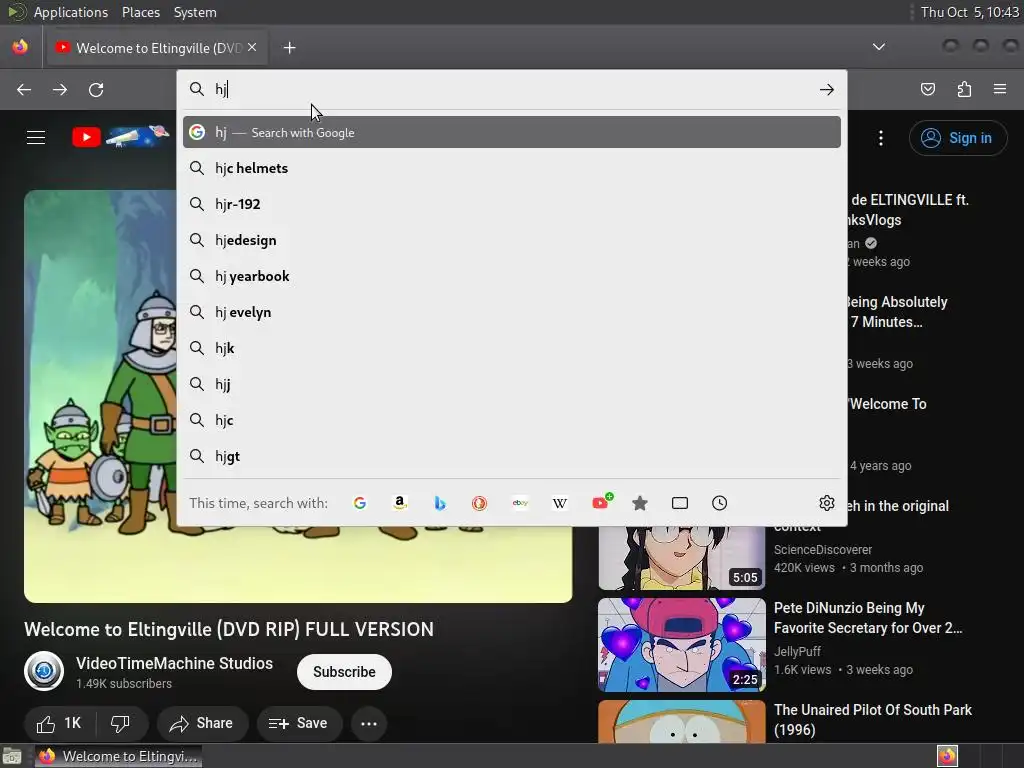Search open tabs using the tabs icon
Image resolution: width=1024 pixels, height=768 pixels.
[680, 503]
